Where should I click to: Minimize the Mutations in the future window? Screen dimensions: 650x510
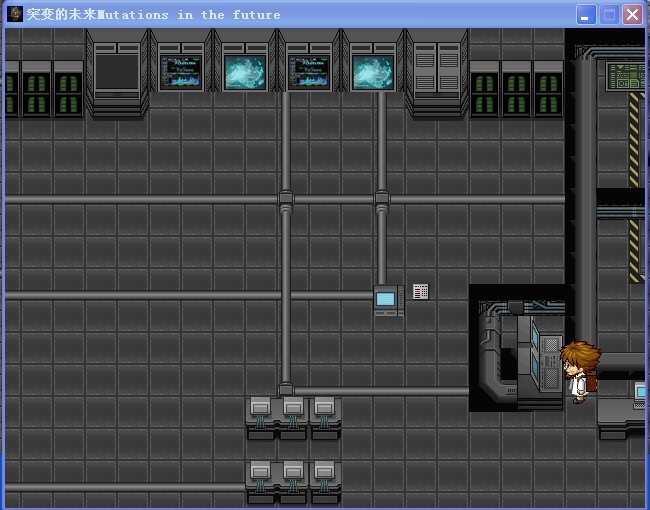(586, 15)
